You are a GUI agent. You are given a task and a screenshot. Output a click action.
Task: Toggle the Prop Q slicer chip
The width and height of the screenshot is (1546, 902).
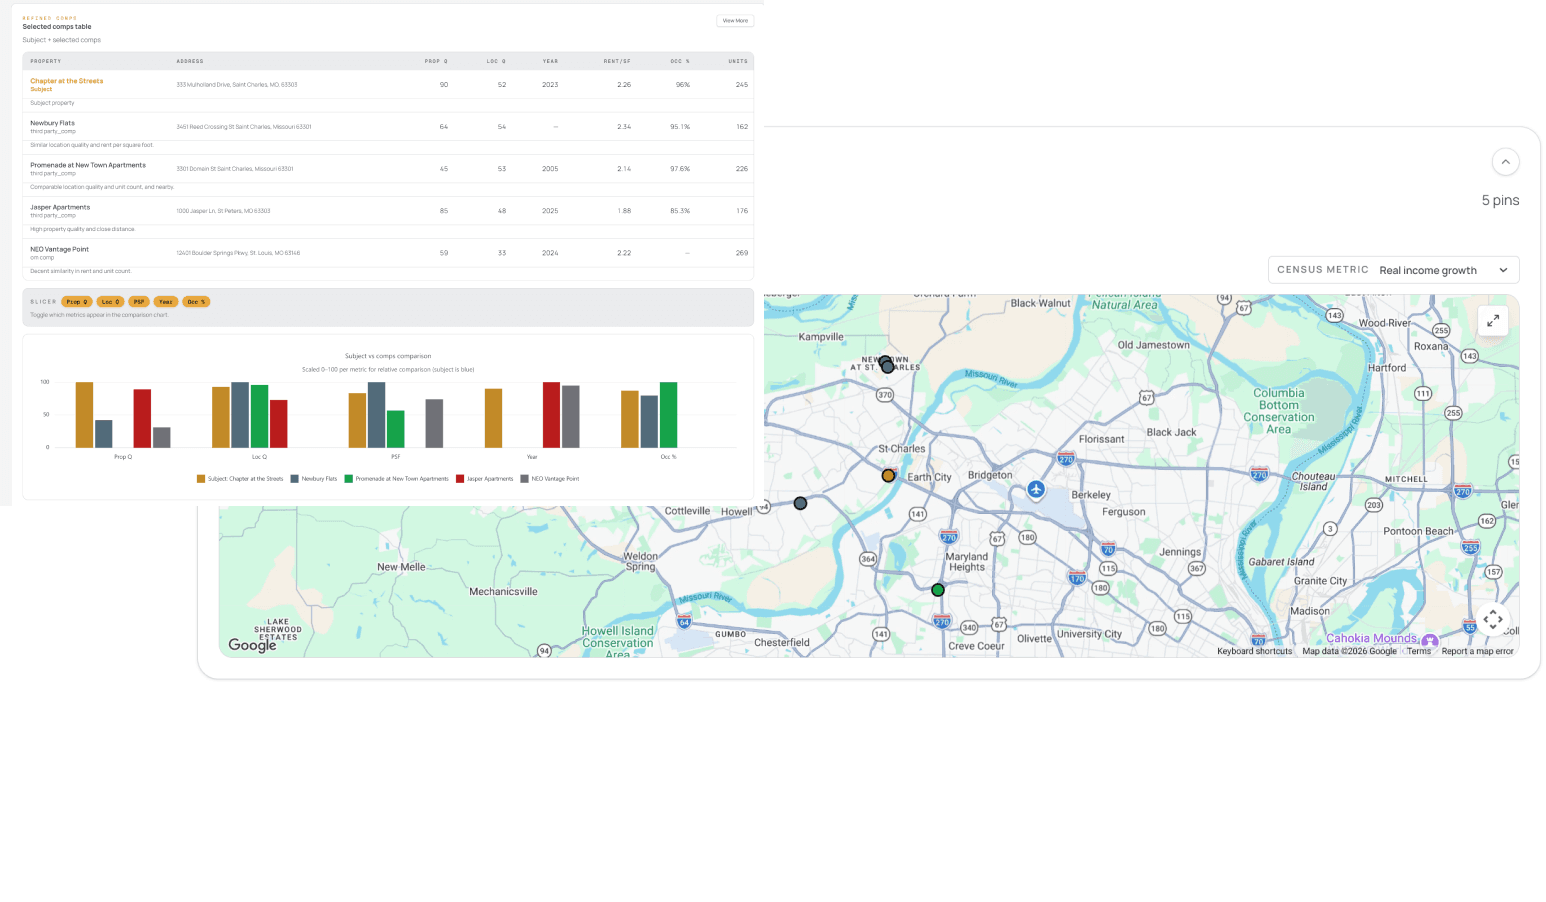pos(76,301)
